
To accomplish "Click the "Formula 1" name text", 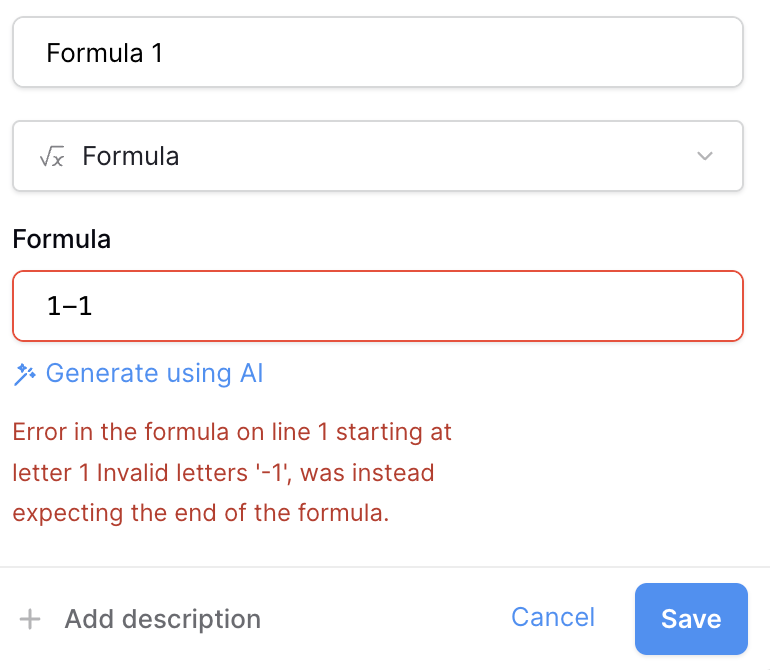I will tap(105, 53).
